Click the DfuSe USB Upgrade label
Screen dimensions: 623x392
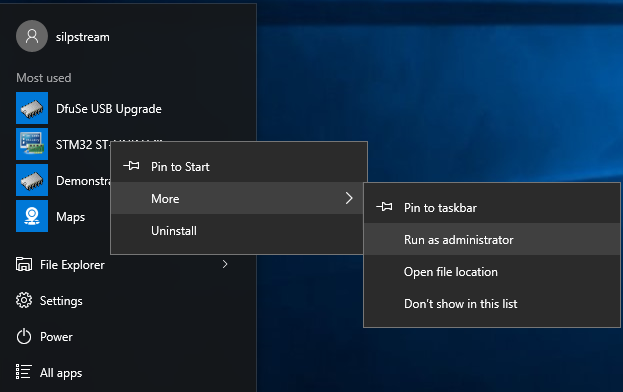(x=109, y=109)
